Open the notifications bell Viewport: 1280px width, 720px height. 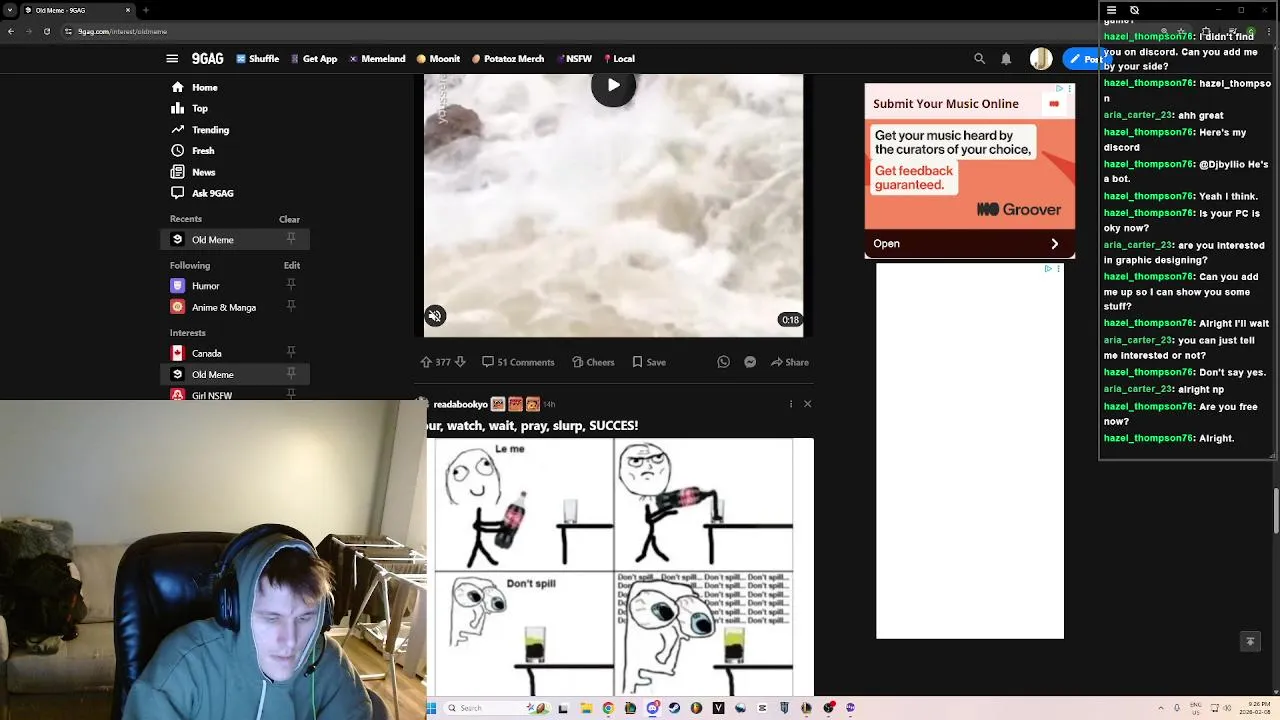coord(1006,59)
